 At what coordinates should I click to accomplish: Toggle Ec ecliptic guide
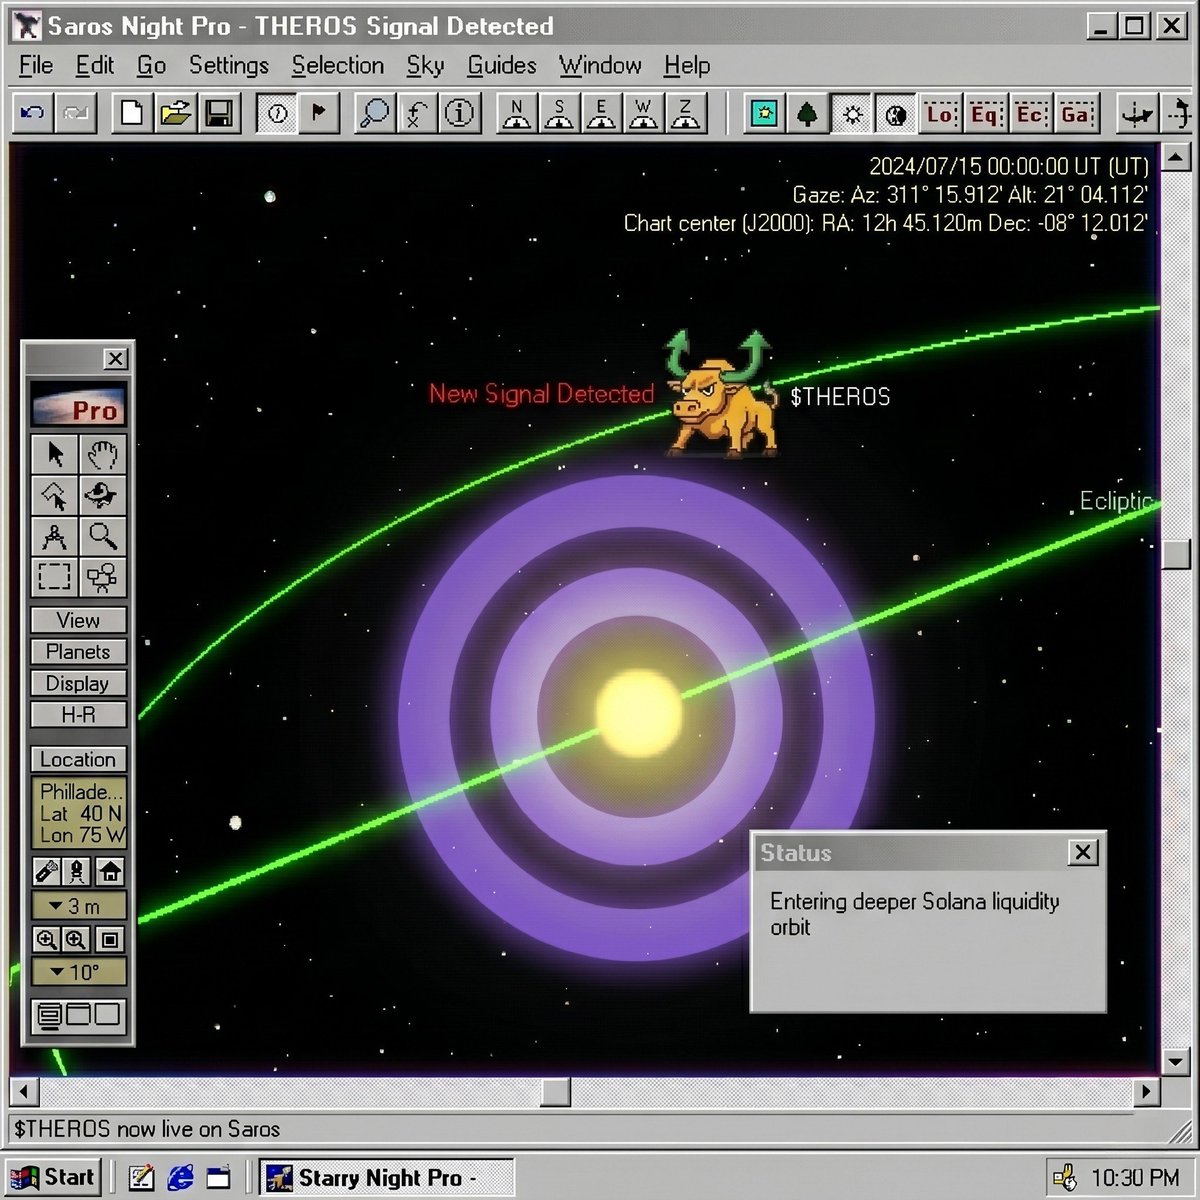pyautogui.click(x=1031, y=114)
